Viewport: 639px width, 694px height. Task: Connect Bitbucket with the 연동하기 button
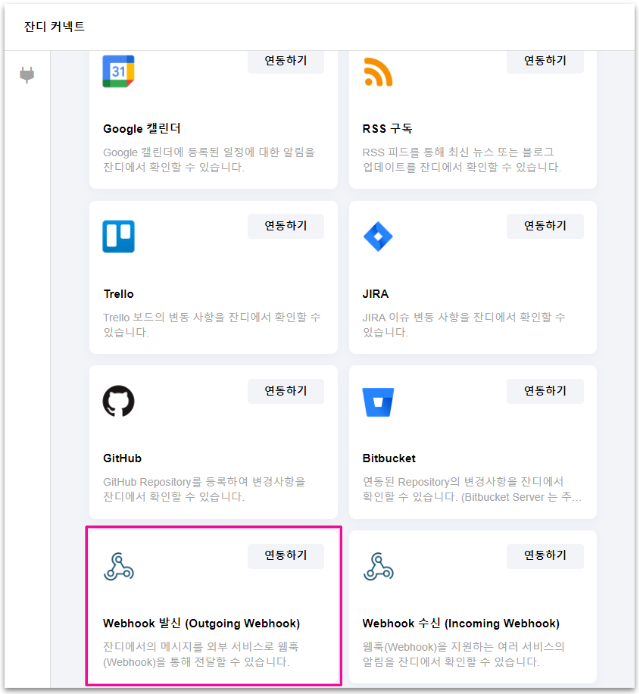tap(544, 391)
